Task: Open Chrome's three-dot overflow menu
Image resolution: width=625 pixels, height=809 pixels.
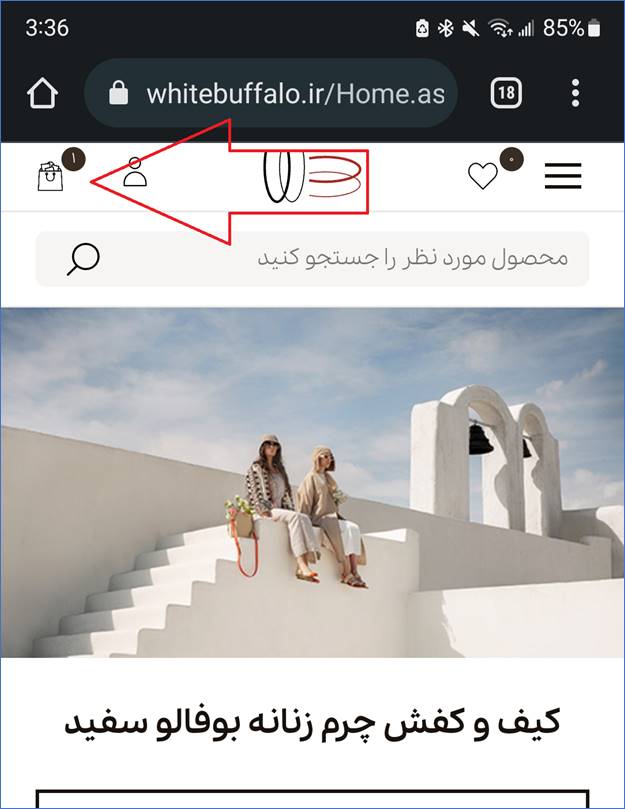Action: 575,93
